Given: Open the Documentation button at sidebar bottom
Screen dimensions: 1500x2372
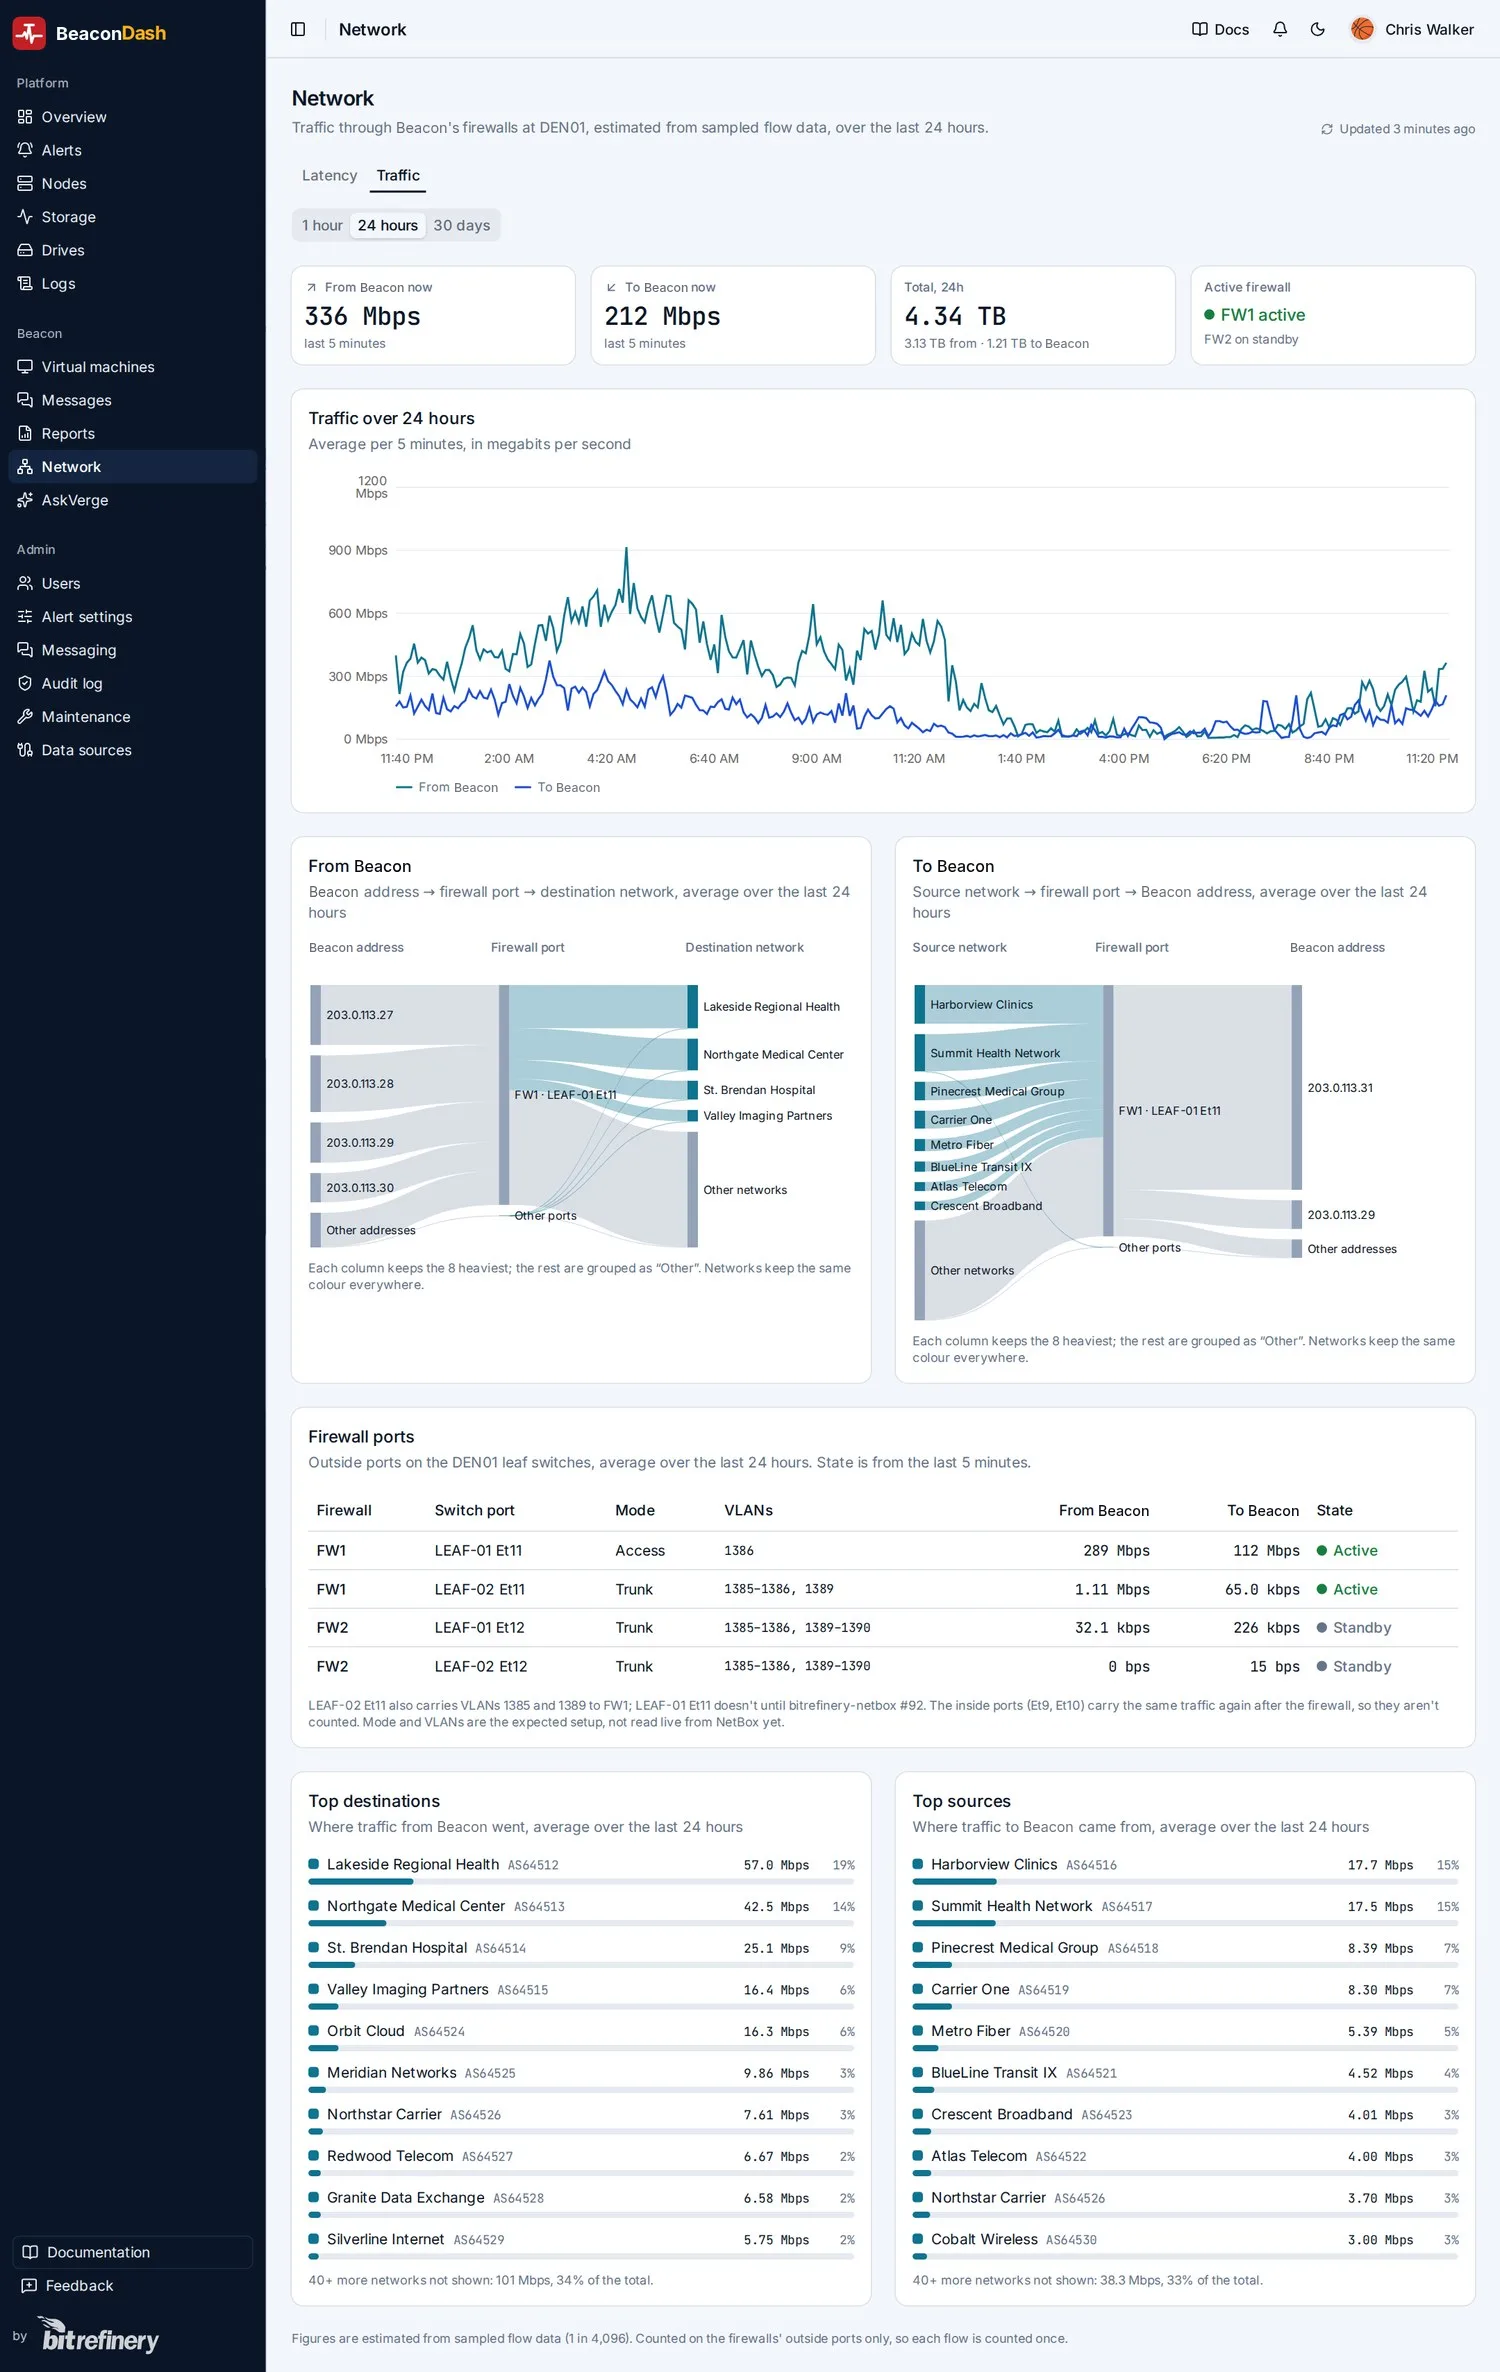Looking at the screenshot, I should (x=133, y=2252).
